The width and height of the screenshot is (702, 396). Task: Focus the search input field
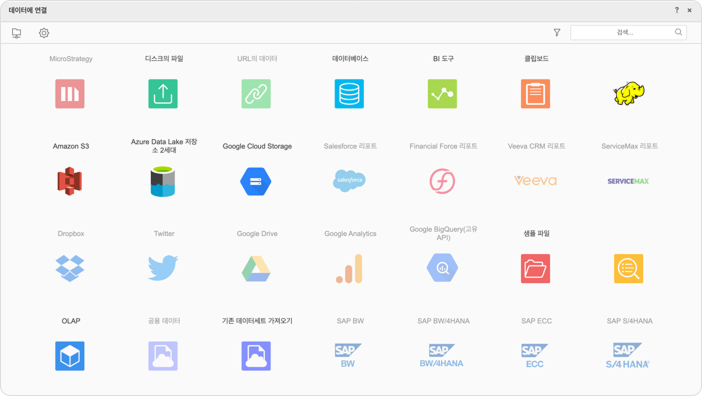click(x=628, y=32)
